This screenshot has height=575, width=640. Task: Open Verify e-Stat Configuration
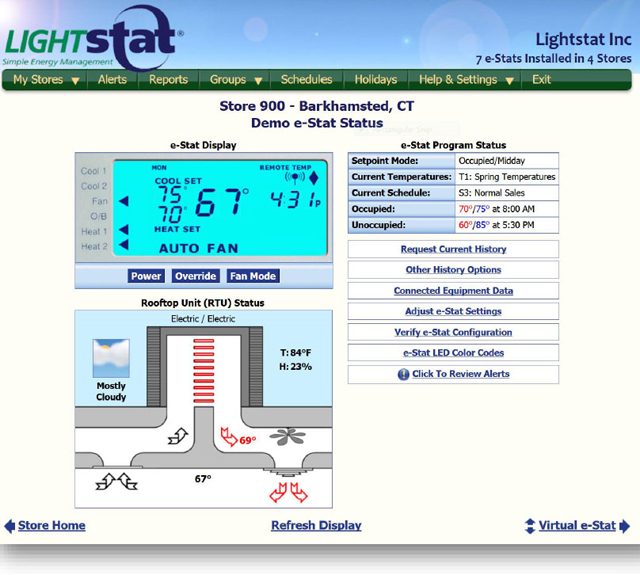pyautogui.click(x=453, y=333)
